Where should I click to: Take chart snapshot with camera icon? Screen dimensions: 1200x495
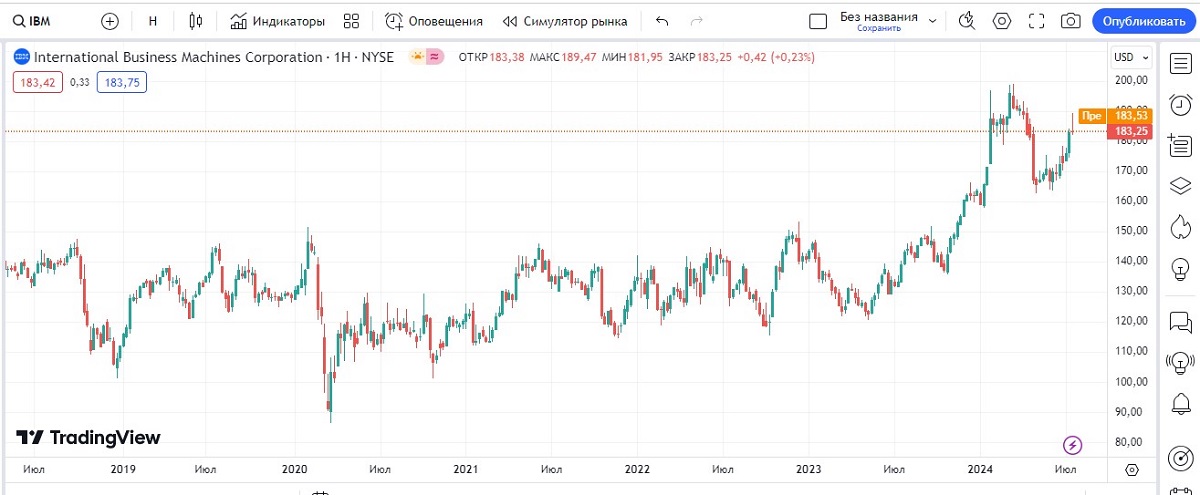pos(1070,21)
